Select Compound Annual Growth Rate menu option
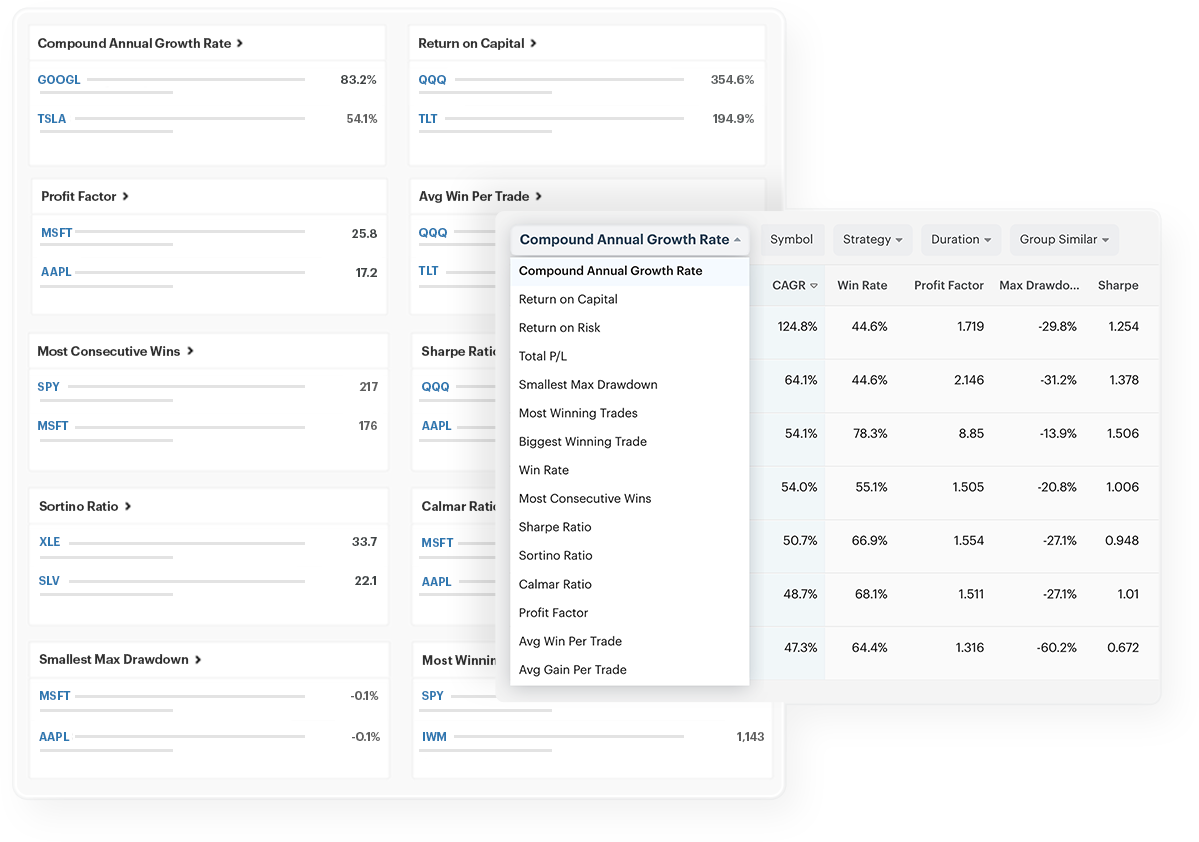This screenshot has width=1199, height=842. 629,271
